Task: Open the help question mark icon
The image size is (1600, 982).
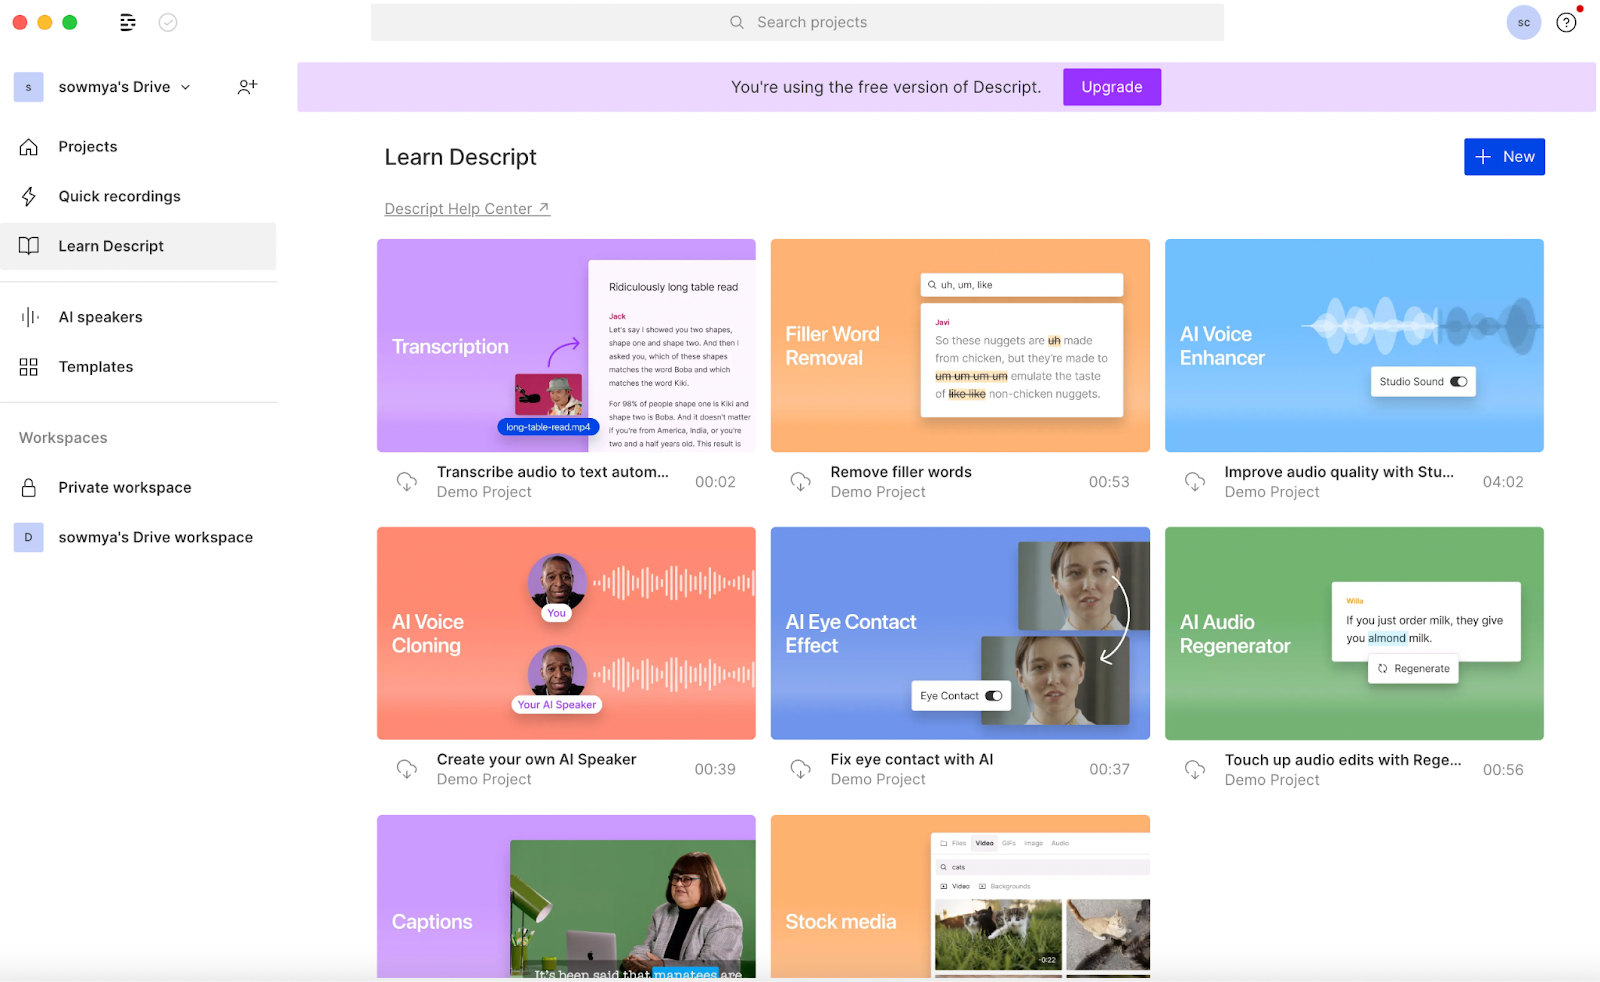Action: pyautogui.click(x=1566, y=22)
